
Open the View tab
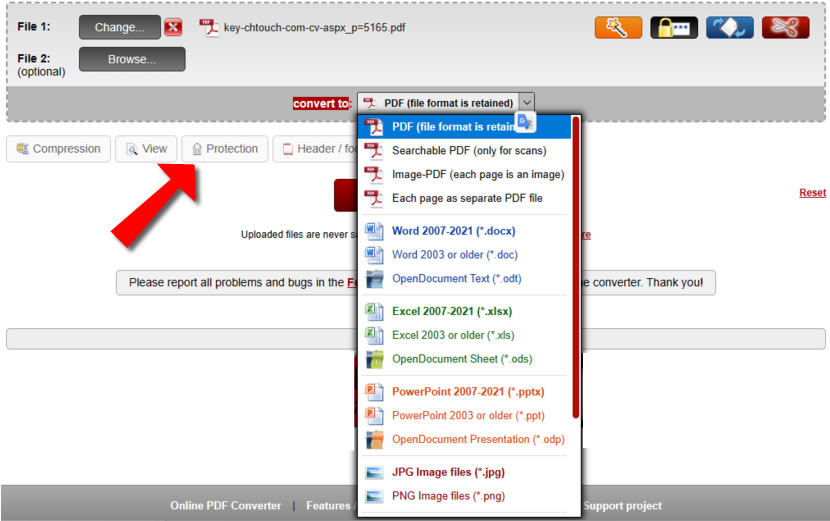(146, 149)
